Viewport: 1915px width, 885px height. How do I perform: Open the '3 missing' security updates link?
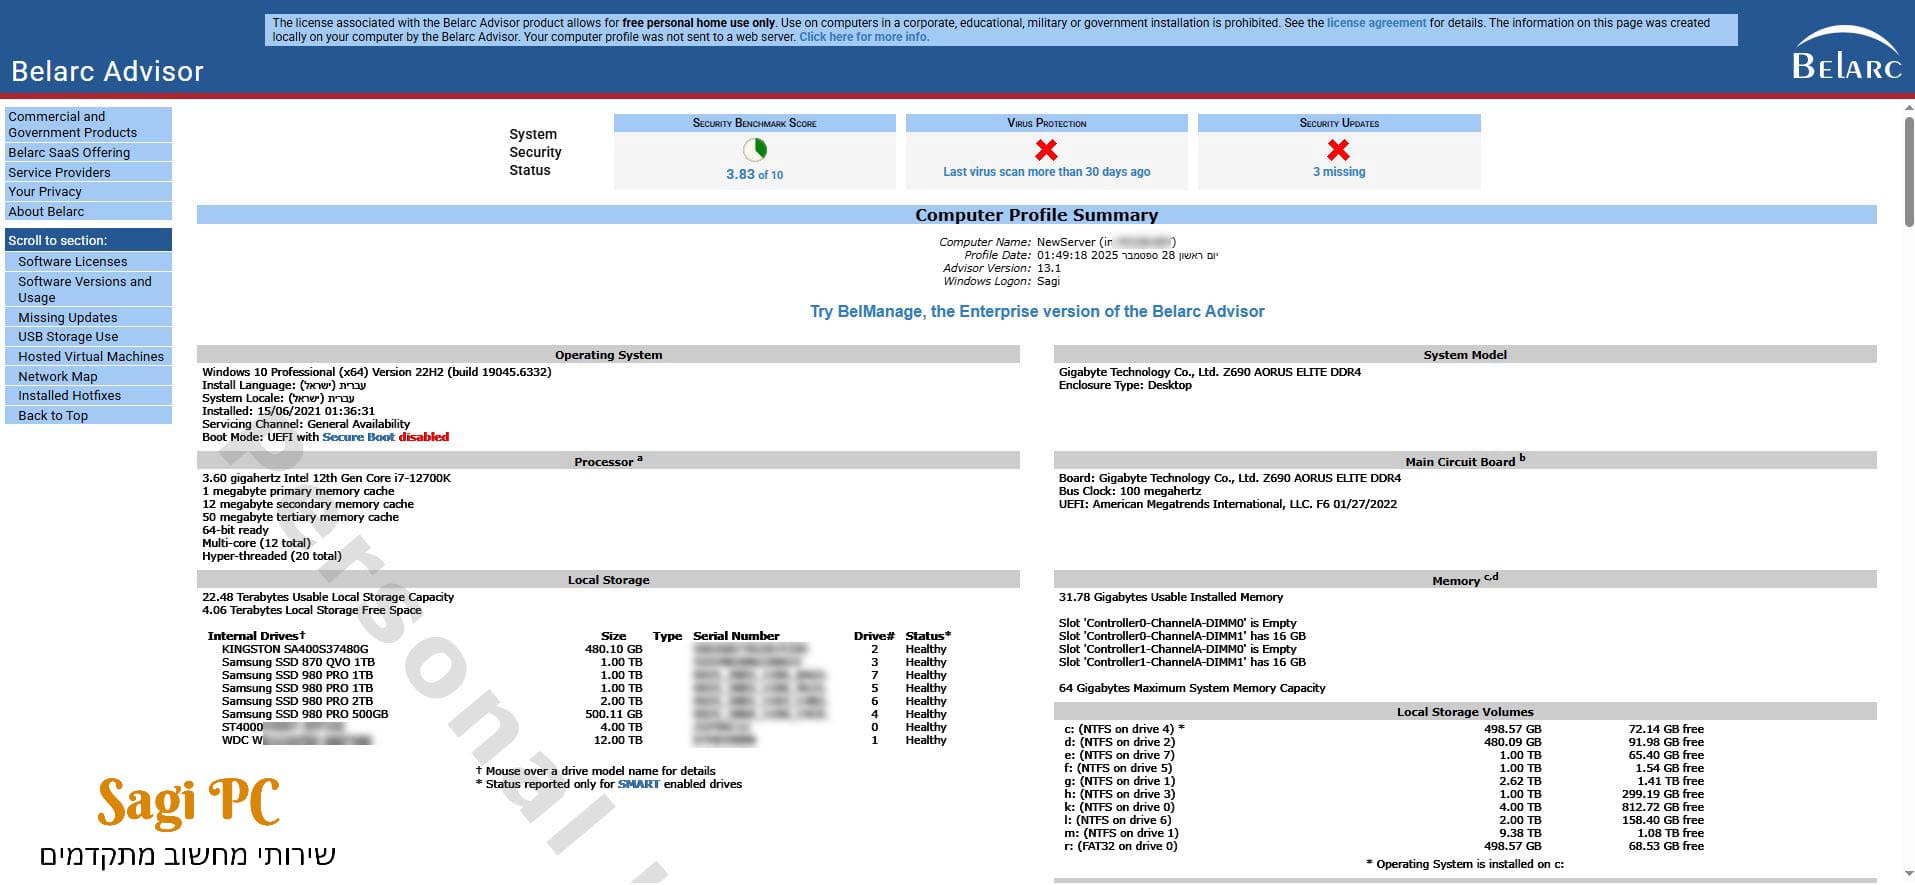tap(1338, 172)
